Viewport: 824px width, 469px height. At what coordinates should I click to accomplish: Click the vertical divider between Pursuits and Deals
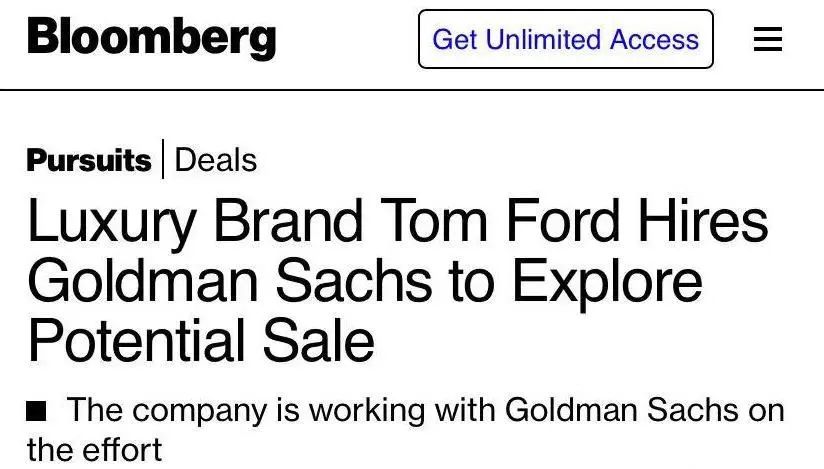163,160
